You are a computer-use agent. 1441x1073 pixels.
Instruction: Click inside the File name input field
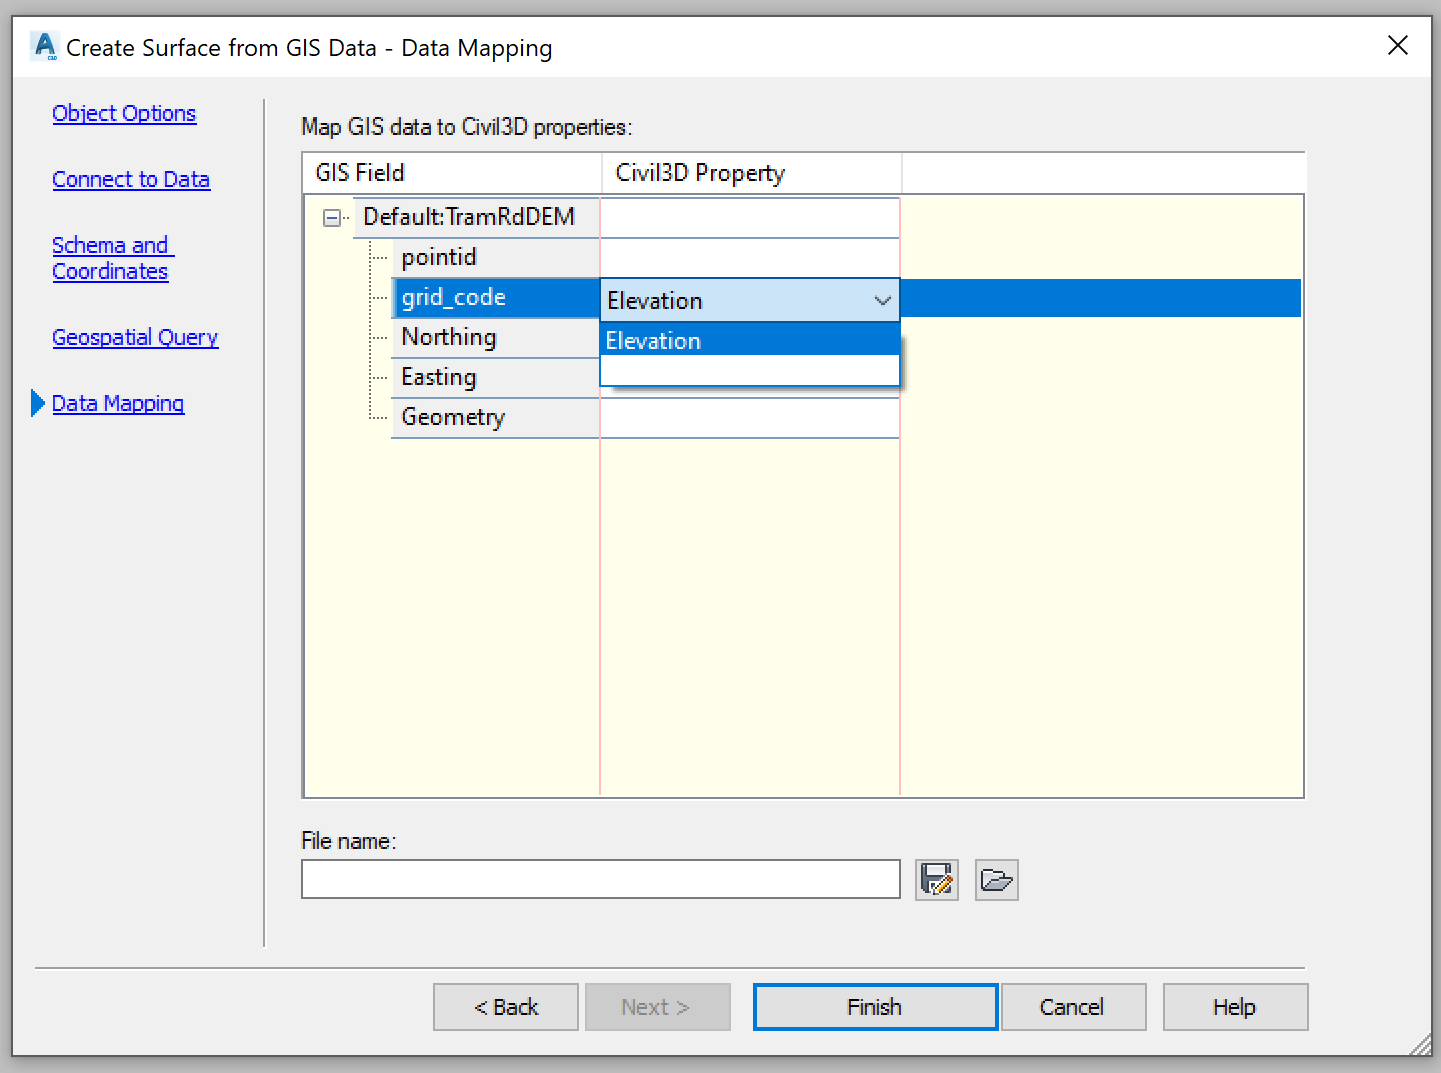point(600,879)
